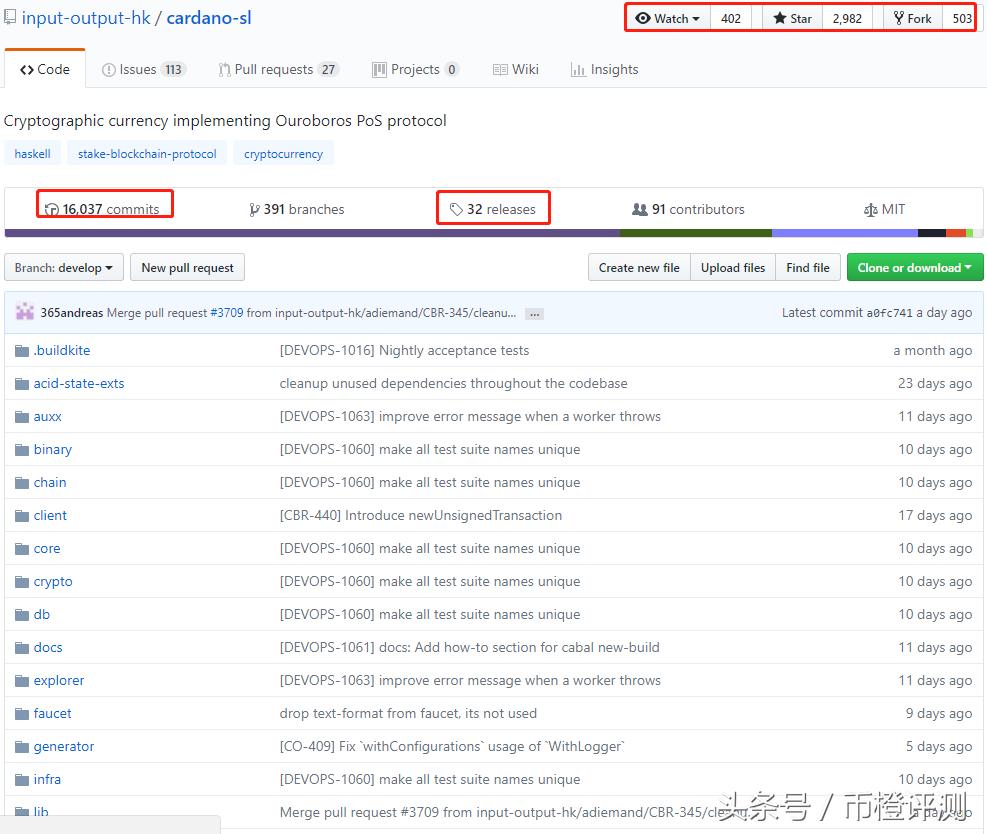The width and height of the screenshot is (987, 834).
Task: Click the folder icon beside explorer
Action: (x=22, y=681)
